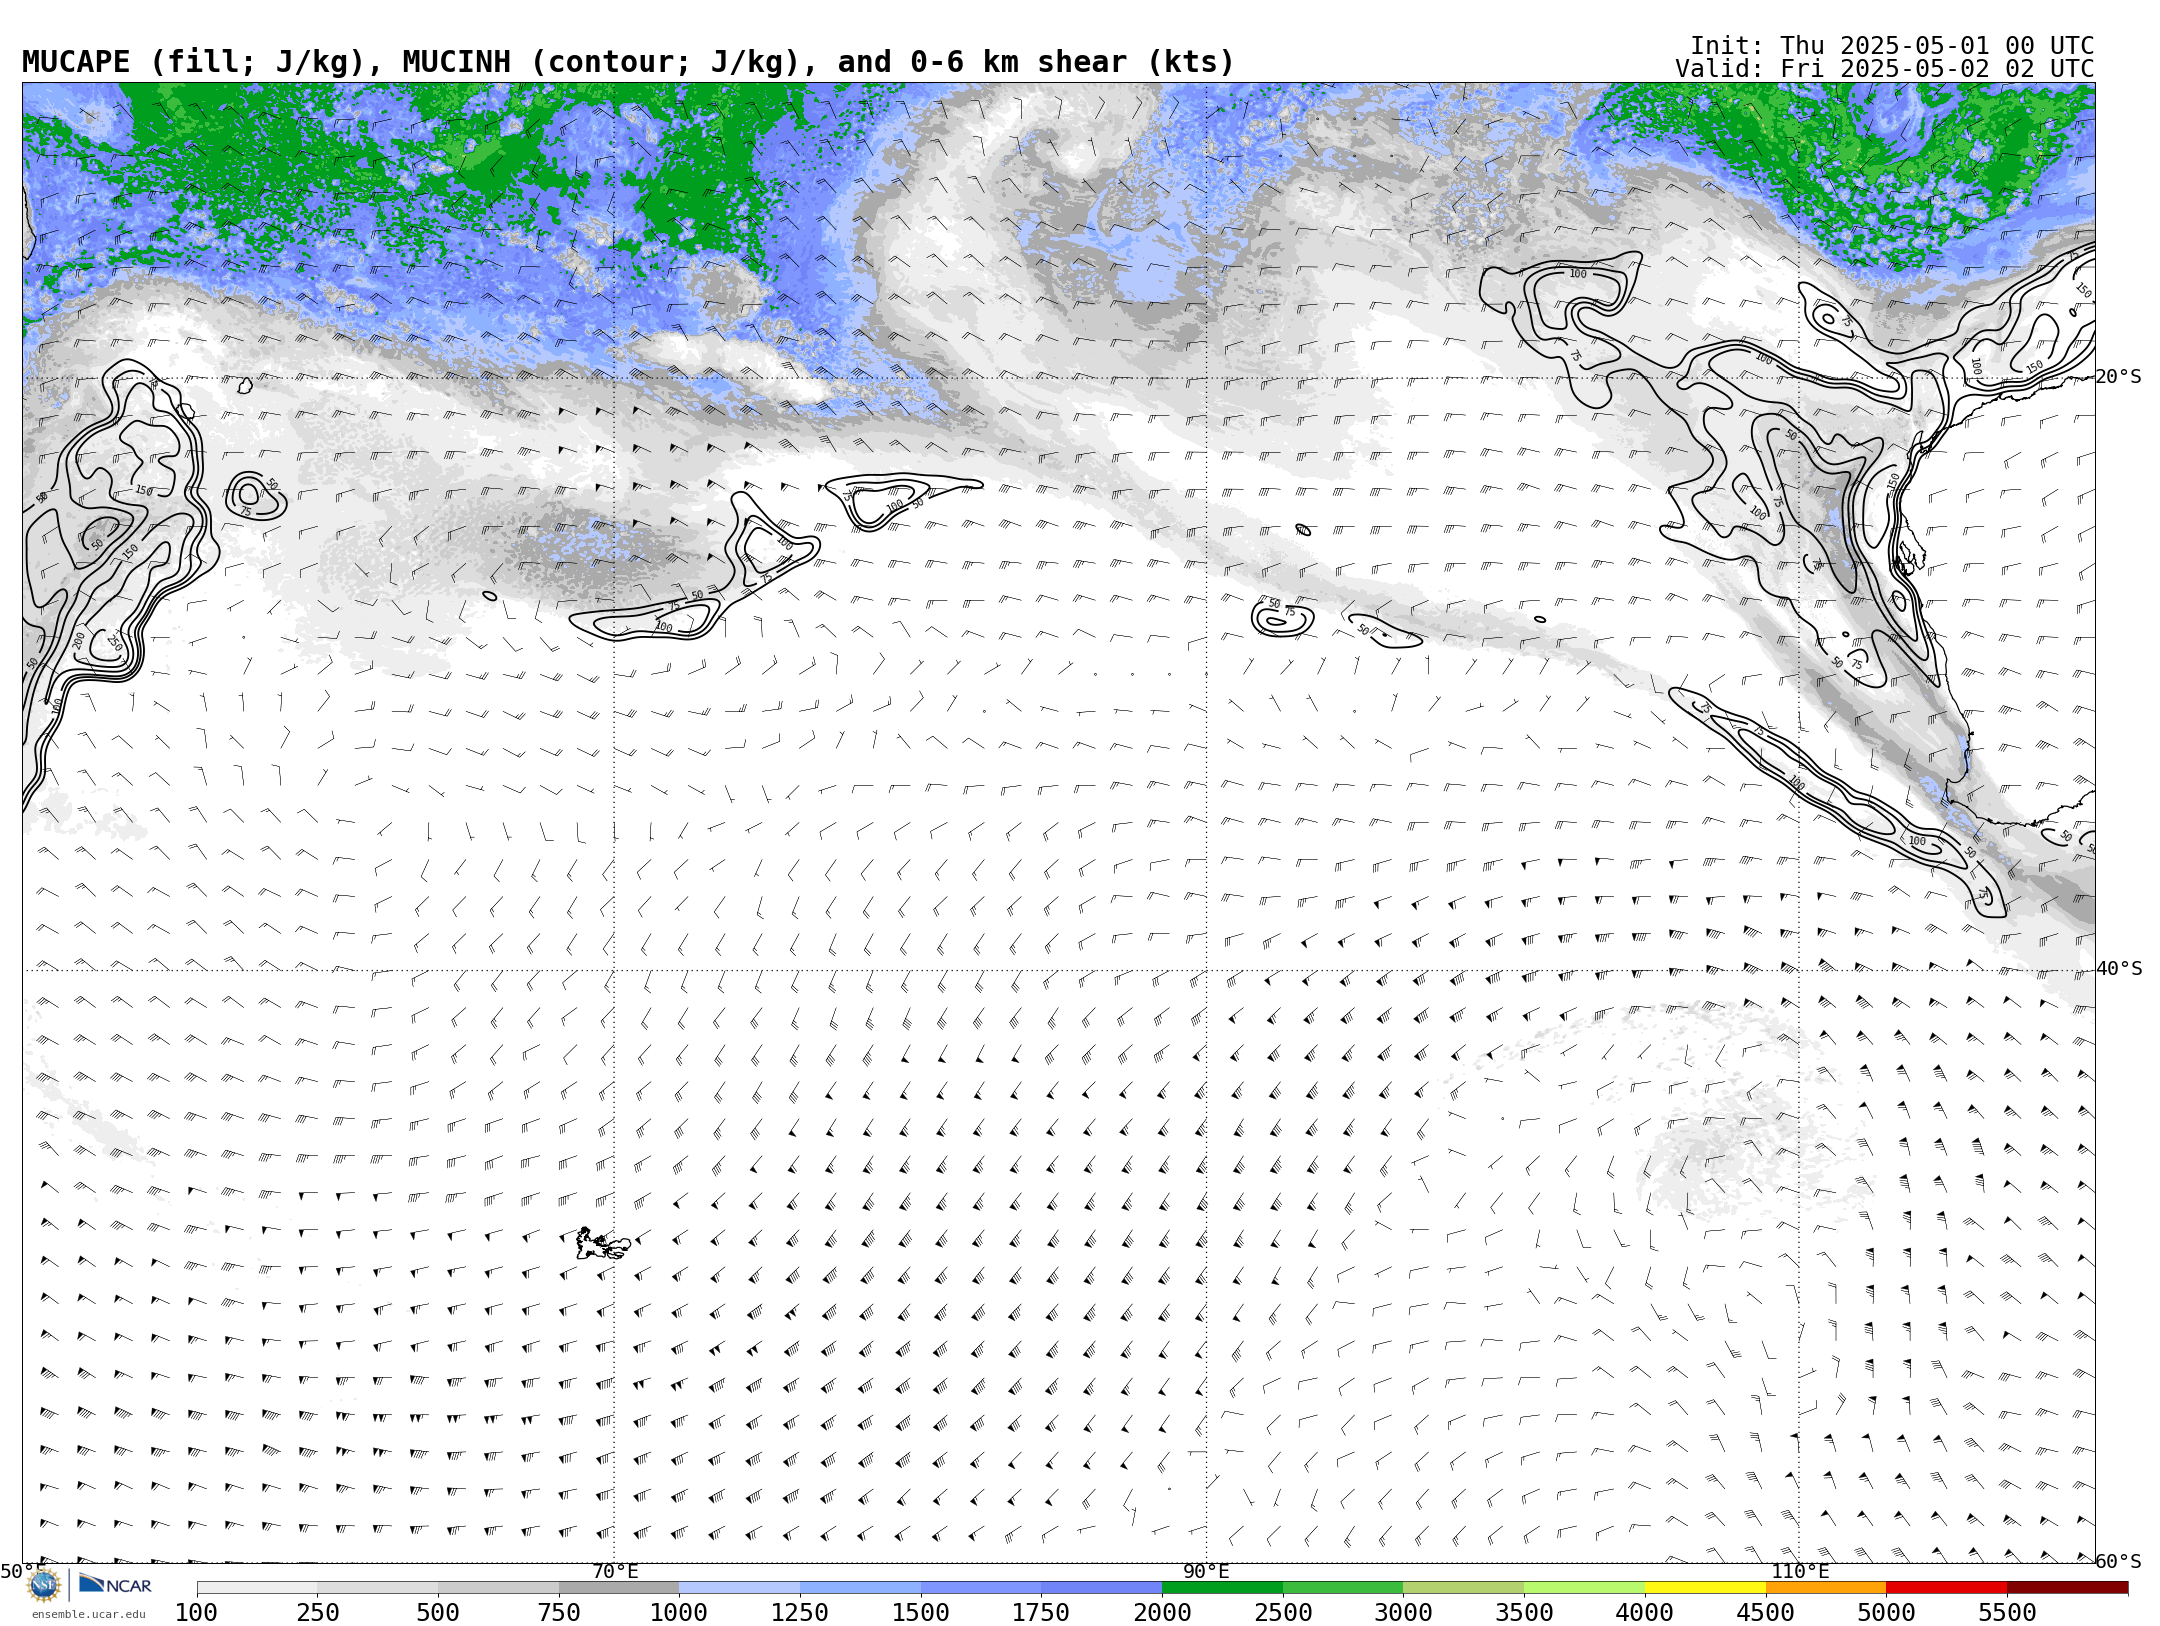Viewport: 2160px width, 1626px height.
Task: Pick the dark red colorbar swatch above 5500
Action: (2067, 1588)
